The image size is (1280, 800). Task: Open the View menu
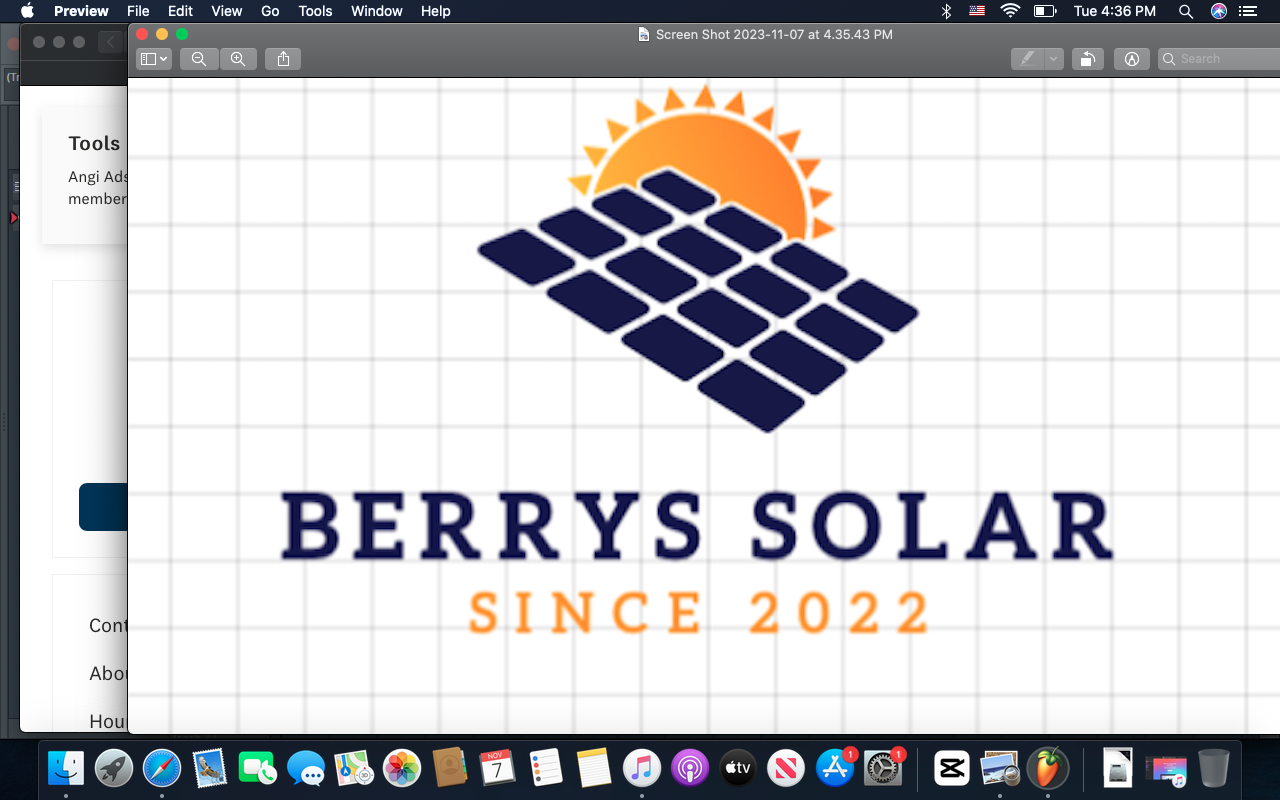point(226,11)
